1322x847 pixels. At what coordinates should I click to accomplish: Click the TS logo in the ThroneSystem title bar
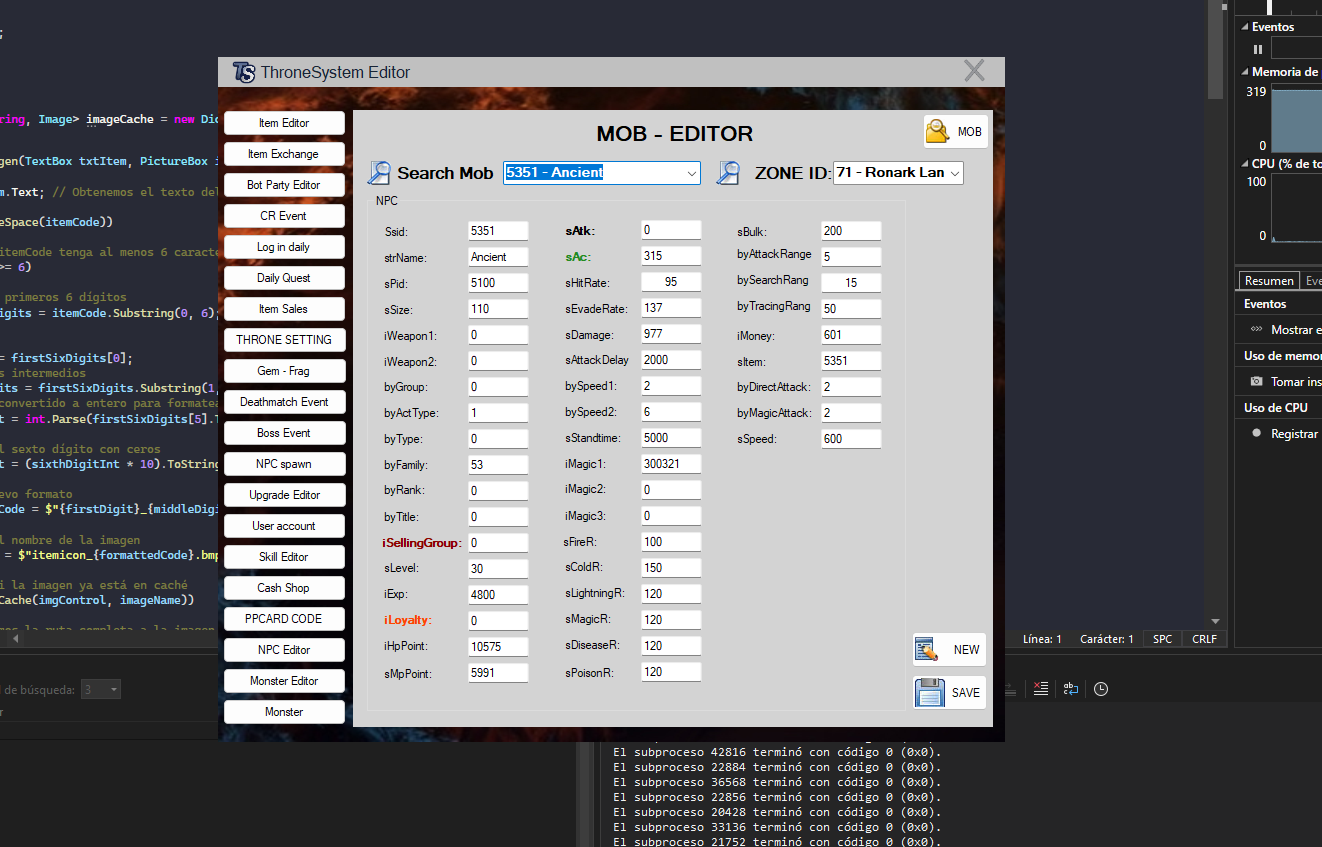tap(243, 72)
